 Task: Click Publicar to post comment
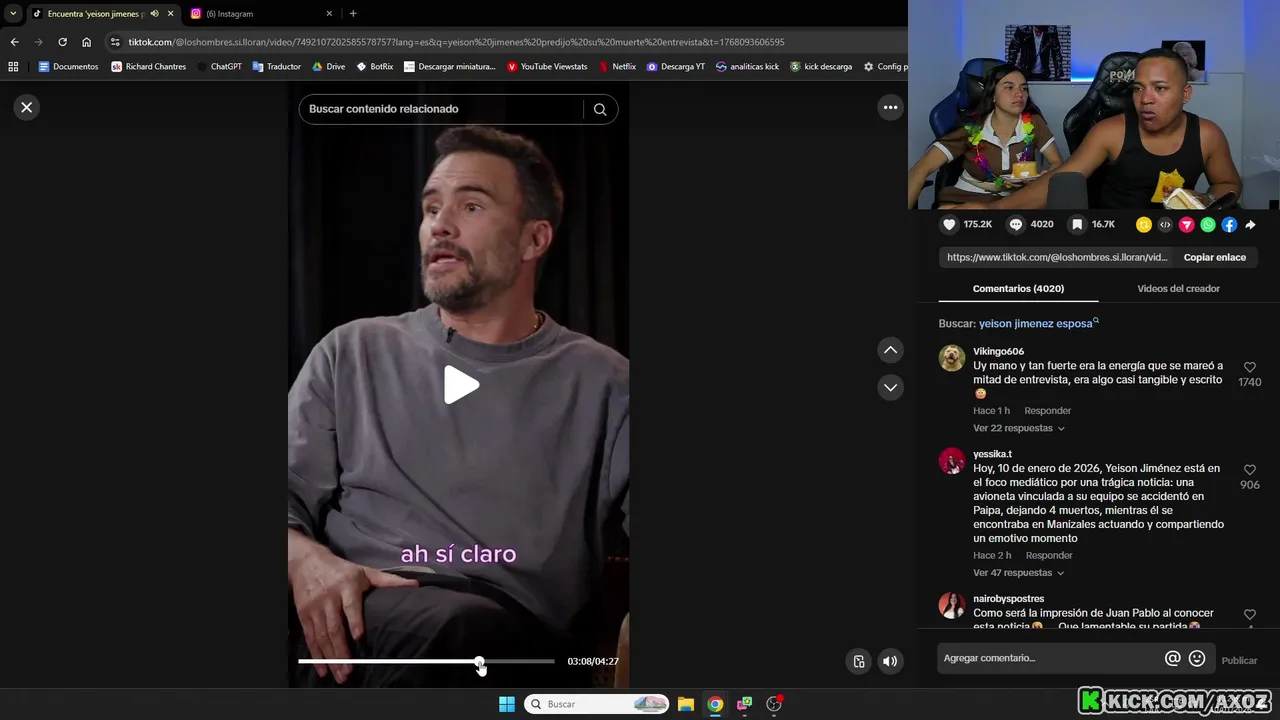click(1239, 660)
